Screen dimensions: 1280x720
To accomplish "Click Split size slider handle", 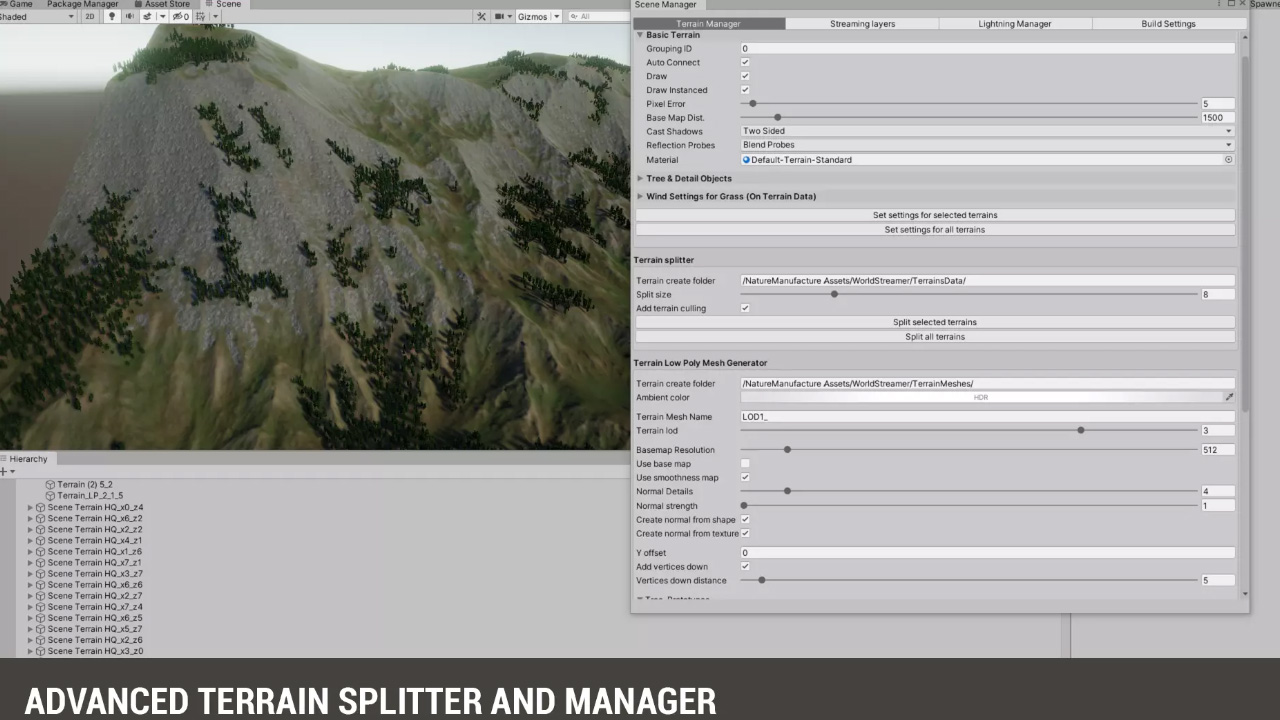I will coord(834,294).
